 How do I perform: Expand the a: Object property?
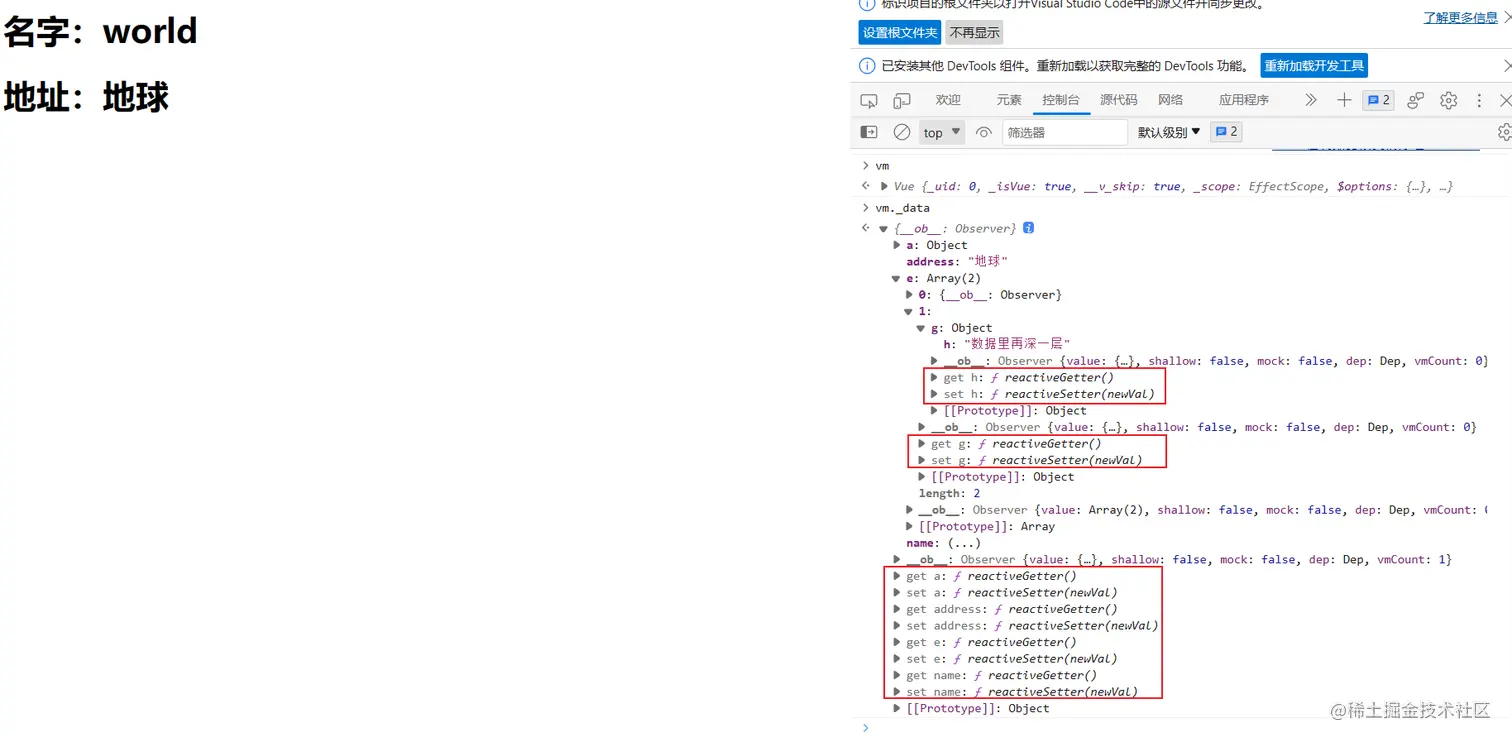897,245
